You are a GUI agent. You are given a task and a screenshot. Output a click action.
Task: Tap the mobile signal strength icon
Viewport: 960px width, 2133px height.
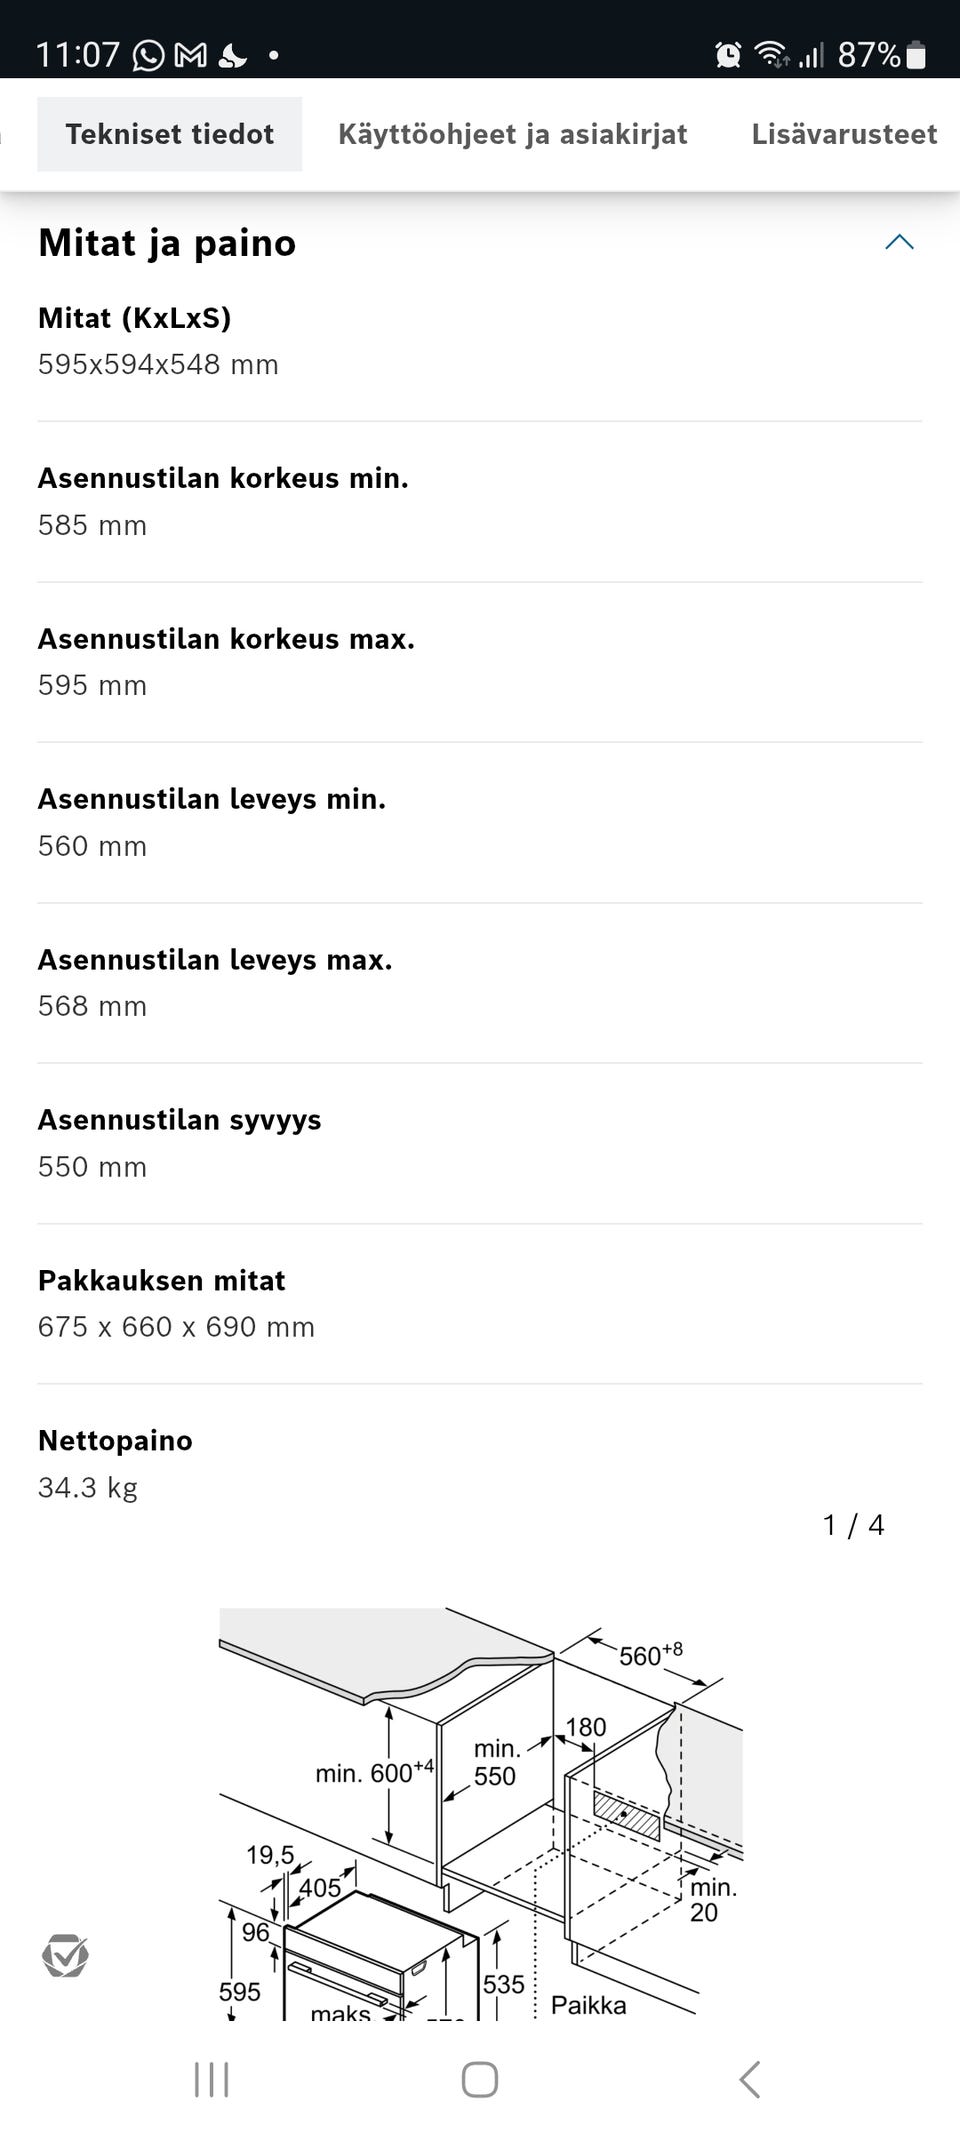[811, 55]
